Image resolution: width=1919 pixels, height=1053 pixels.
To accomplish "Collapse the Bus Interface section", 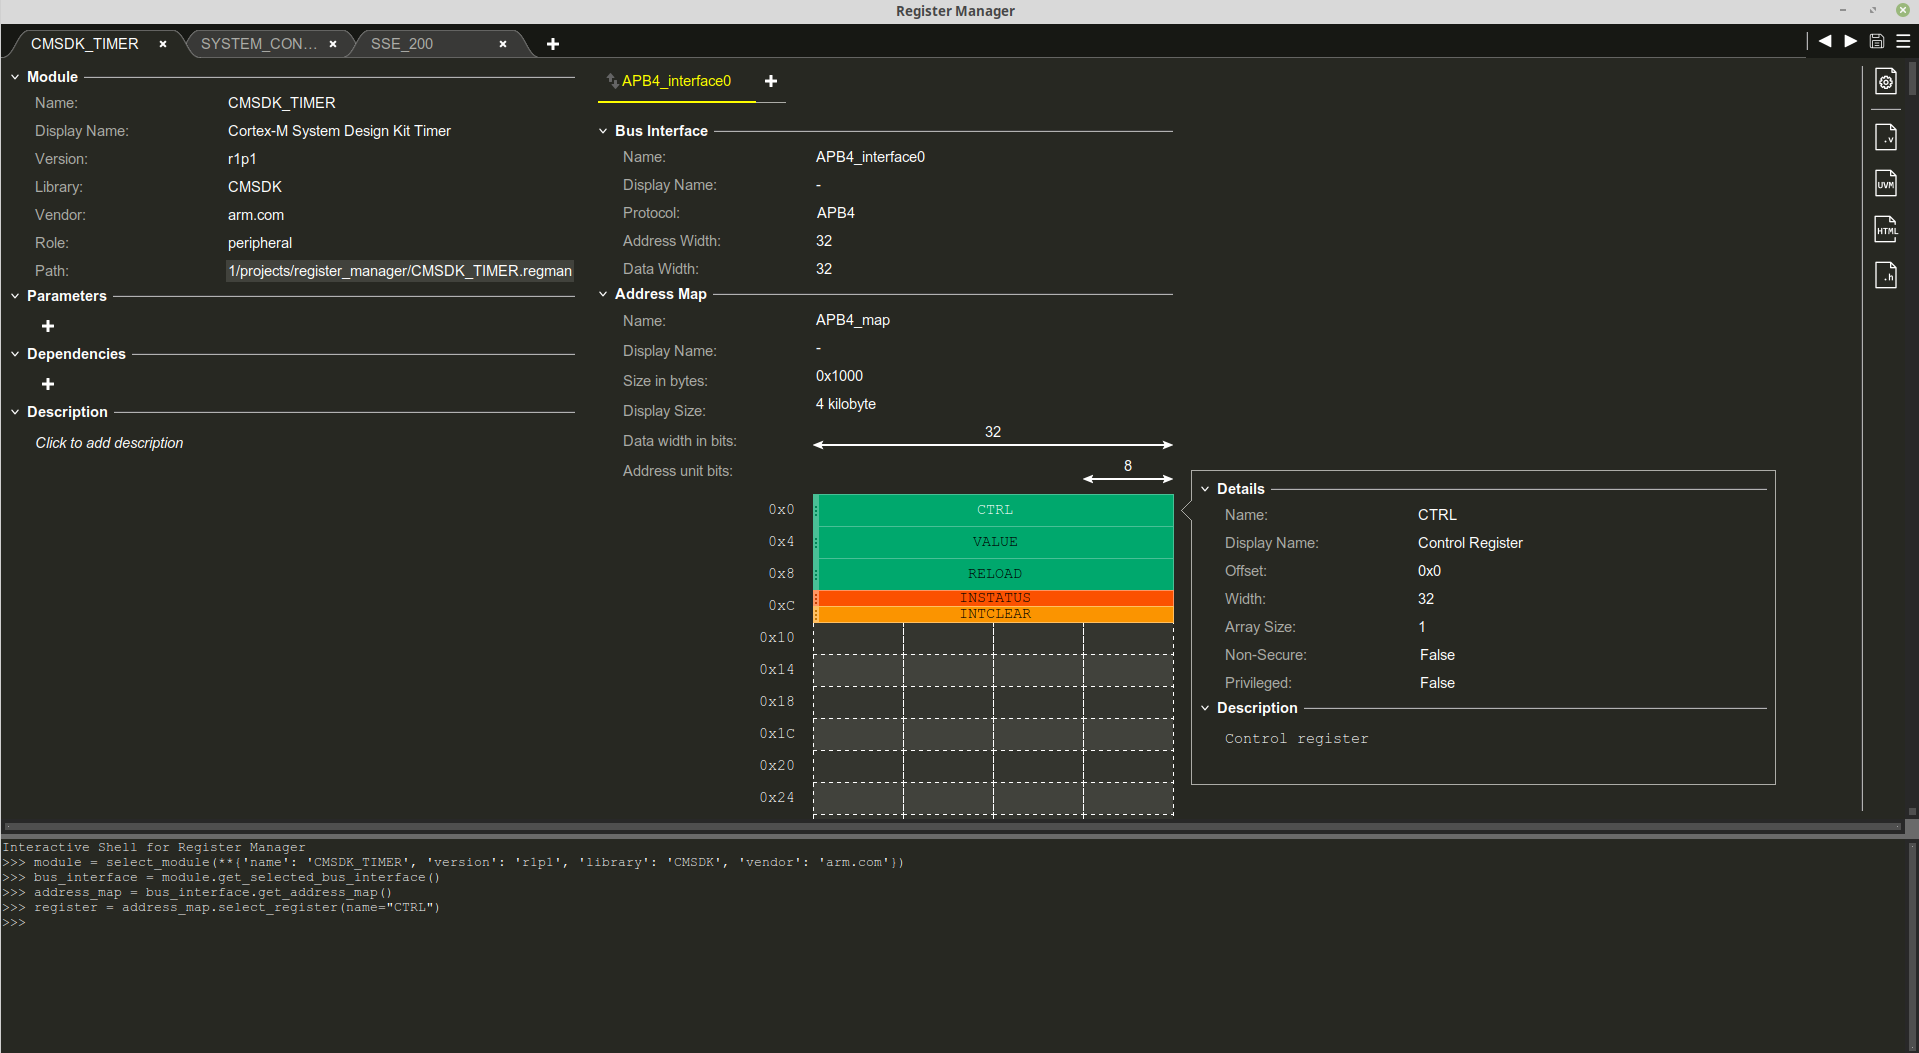I will tap(603, 131).
